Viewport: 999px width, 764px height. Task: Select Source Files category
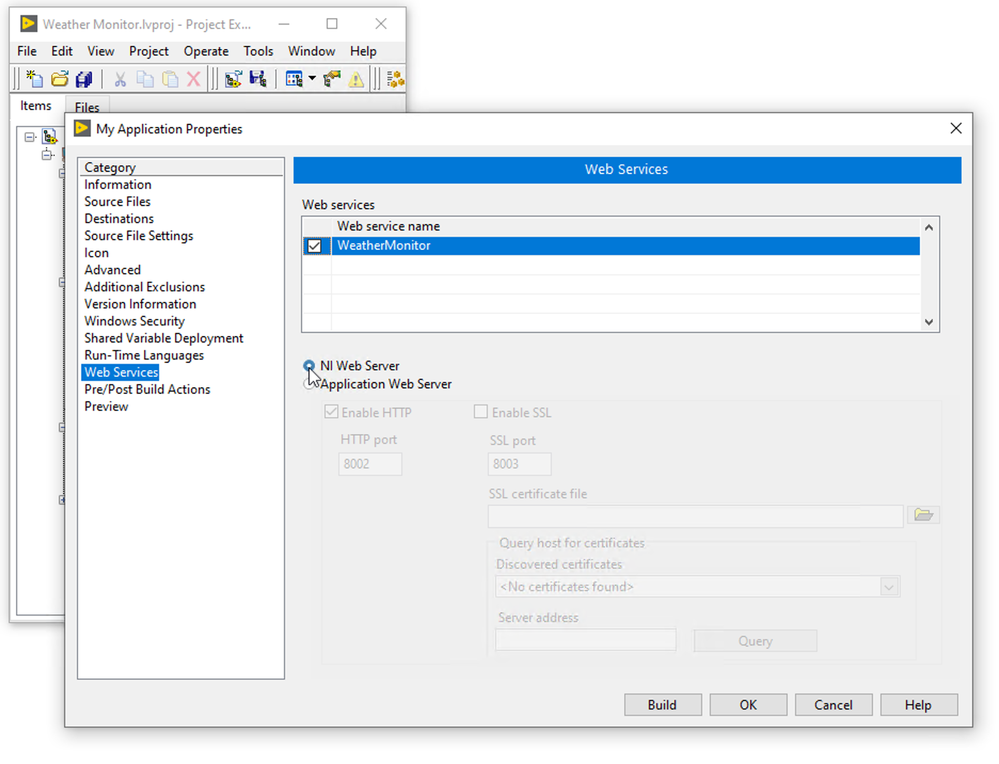(x=117, y=202)
